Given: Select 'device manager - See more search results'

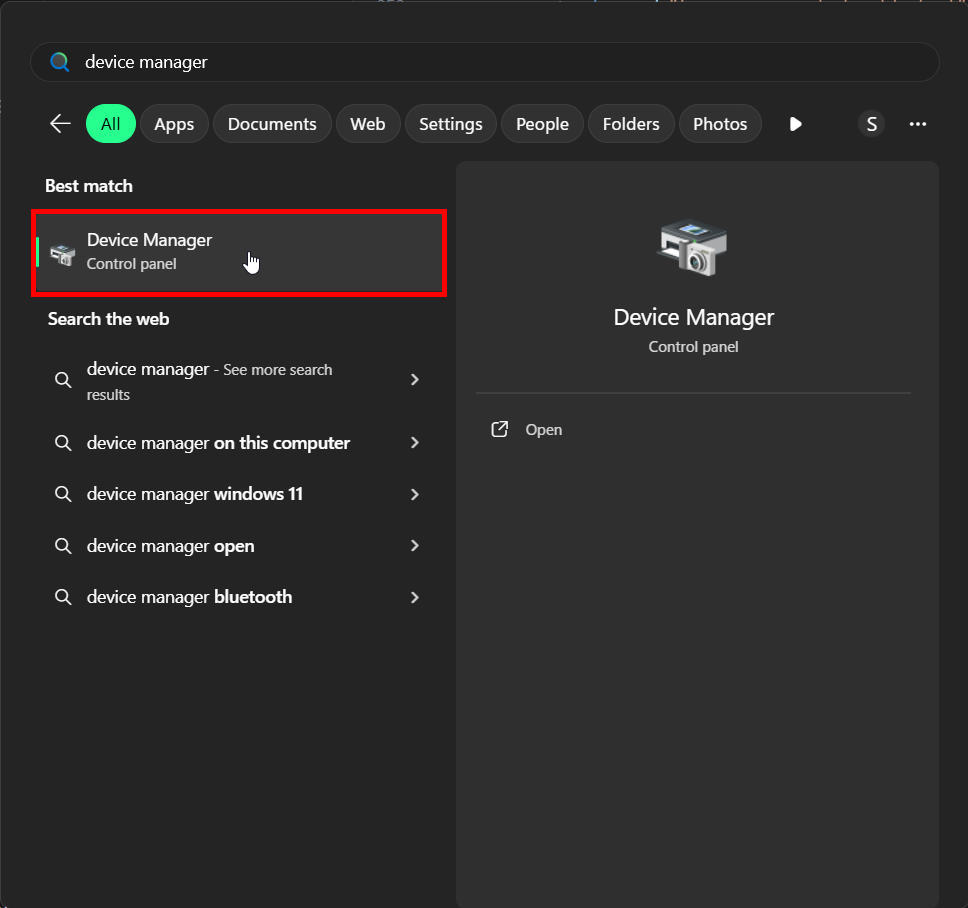Looking at the screenshot, I should coord(239,380).
